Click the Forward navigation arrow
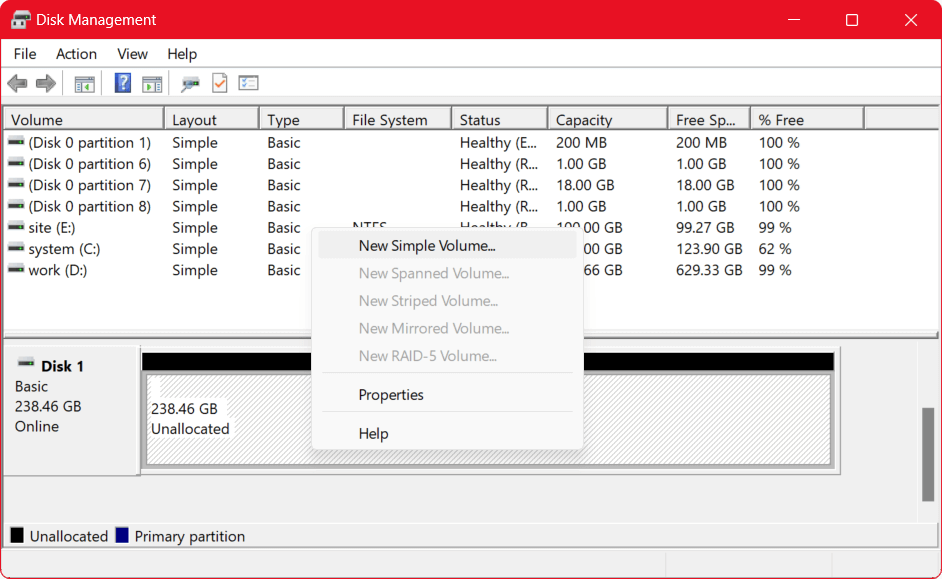 tap(45, 82)
